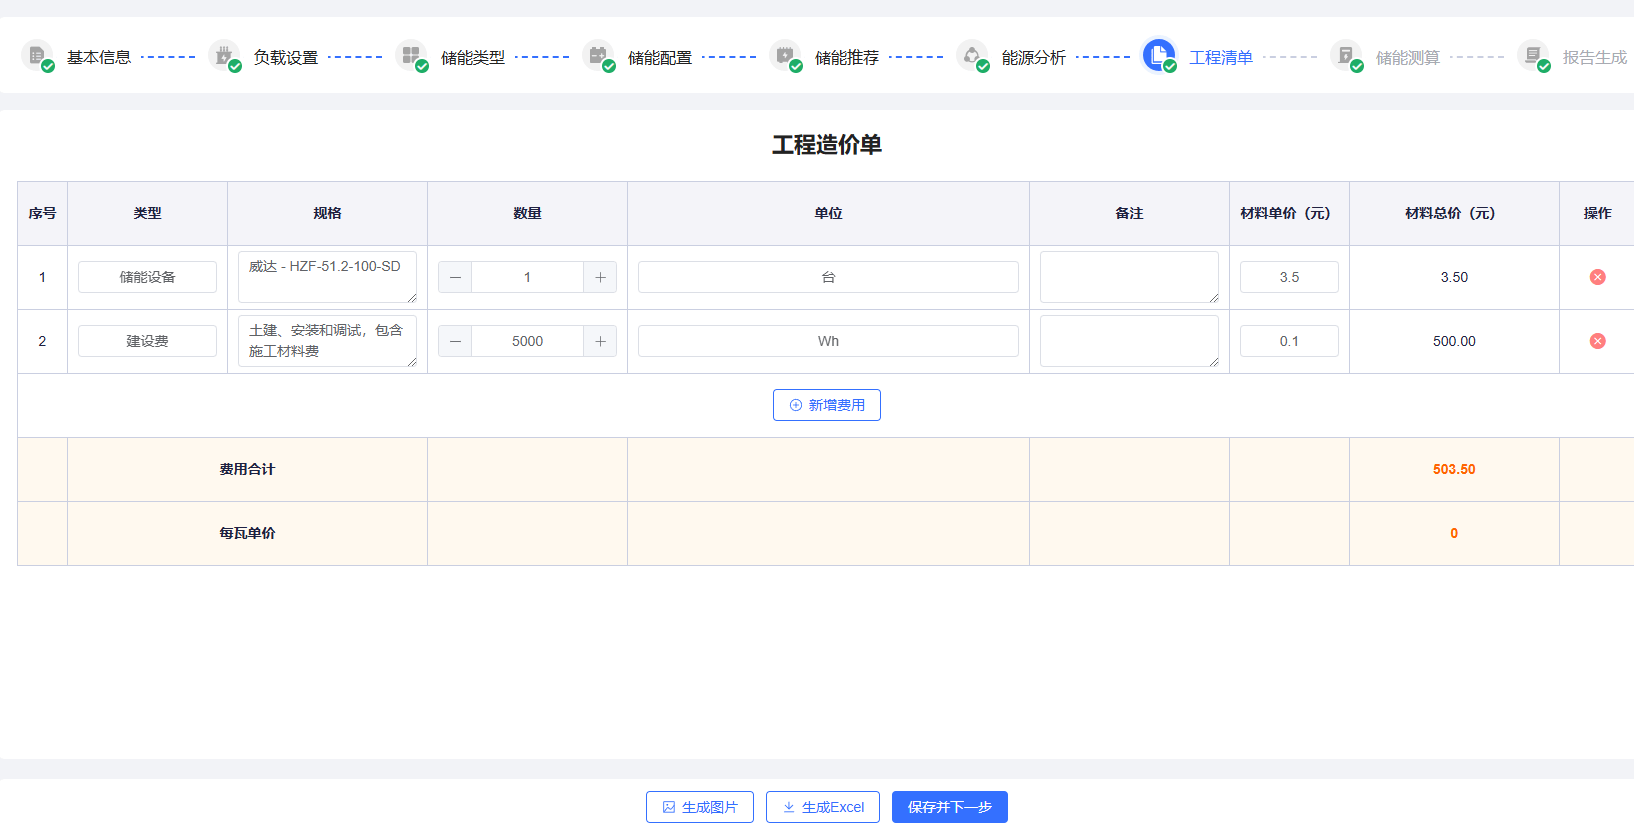Screen dimensions: 1634x829
Task: Increase quantity for 储能设备 row
Action: [x=600, y=277]
